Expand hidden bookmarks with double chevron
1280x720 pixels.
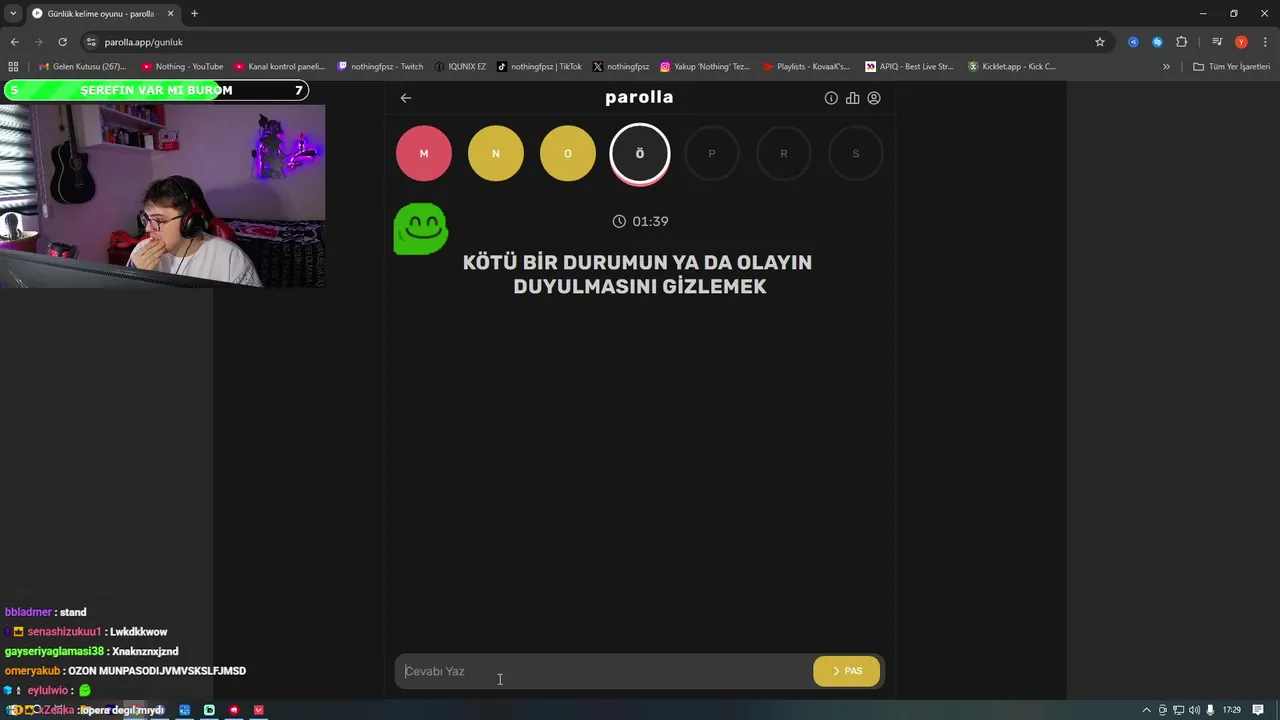coord(1166,67)
